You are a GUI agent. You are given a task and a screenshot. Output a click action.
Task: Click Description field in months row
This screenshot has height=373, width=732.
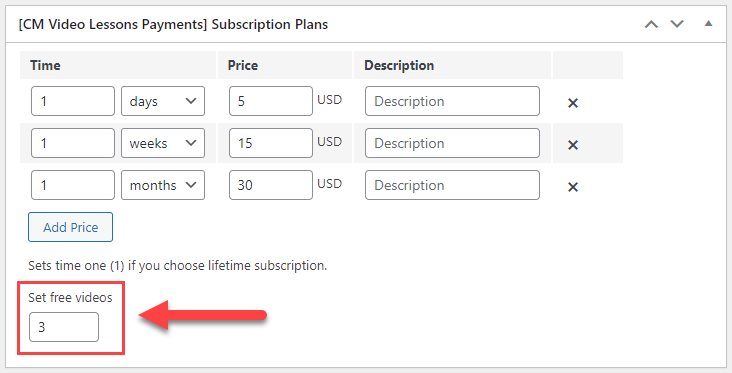tap(452, 185)
